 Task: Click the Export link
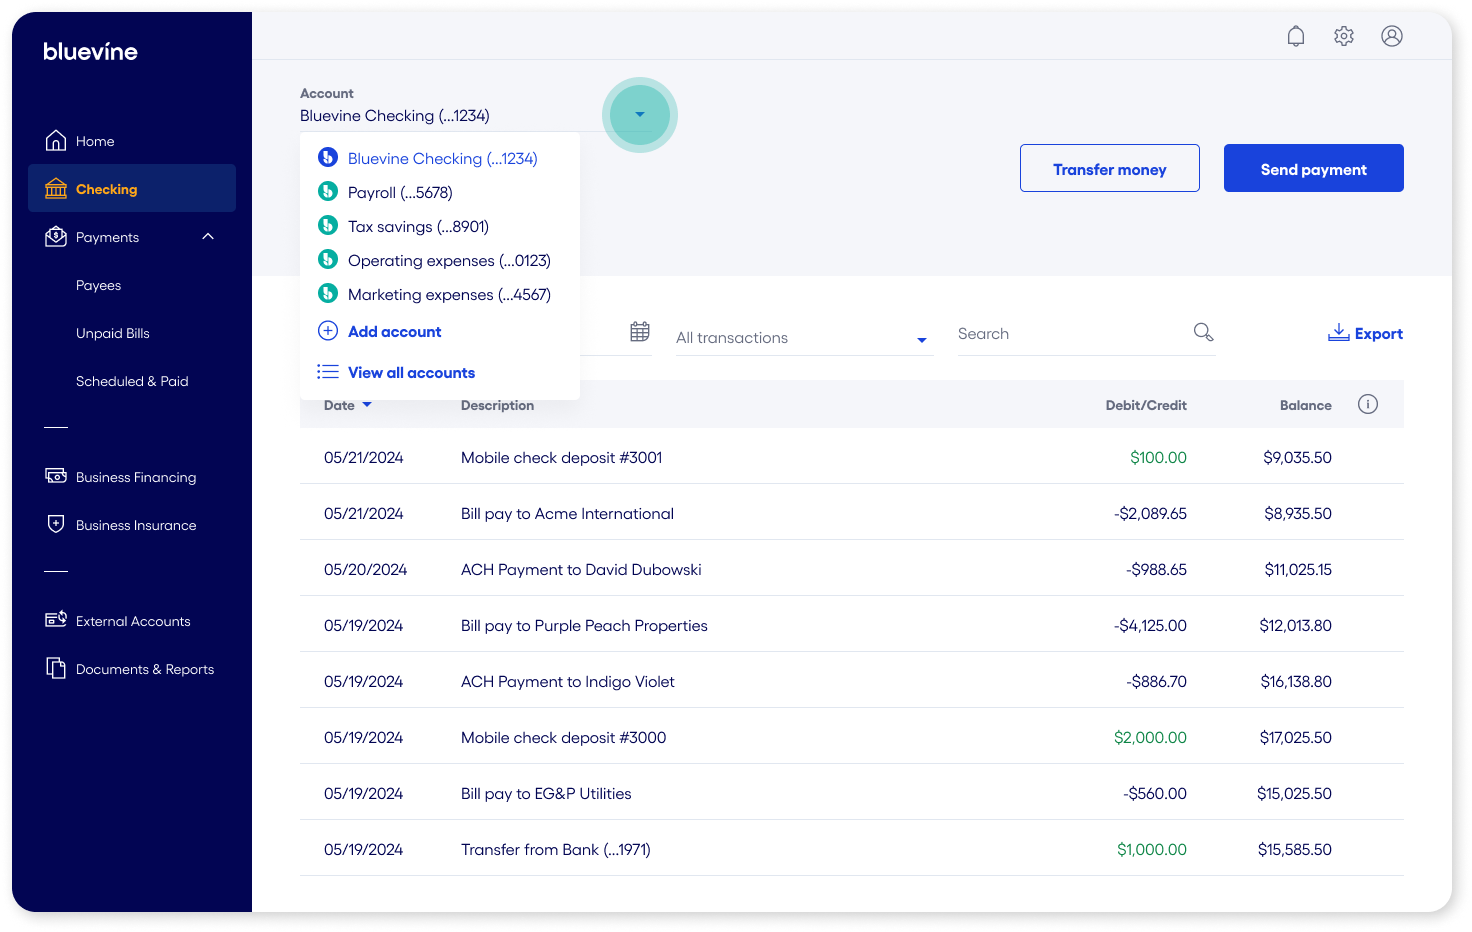[x=1378, y=334]
